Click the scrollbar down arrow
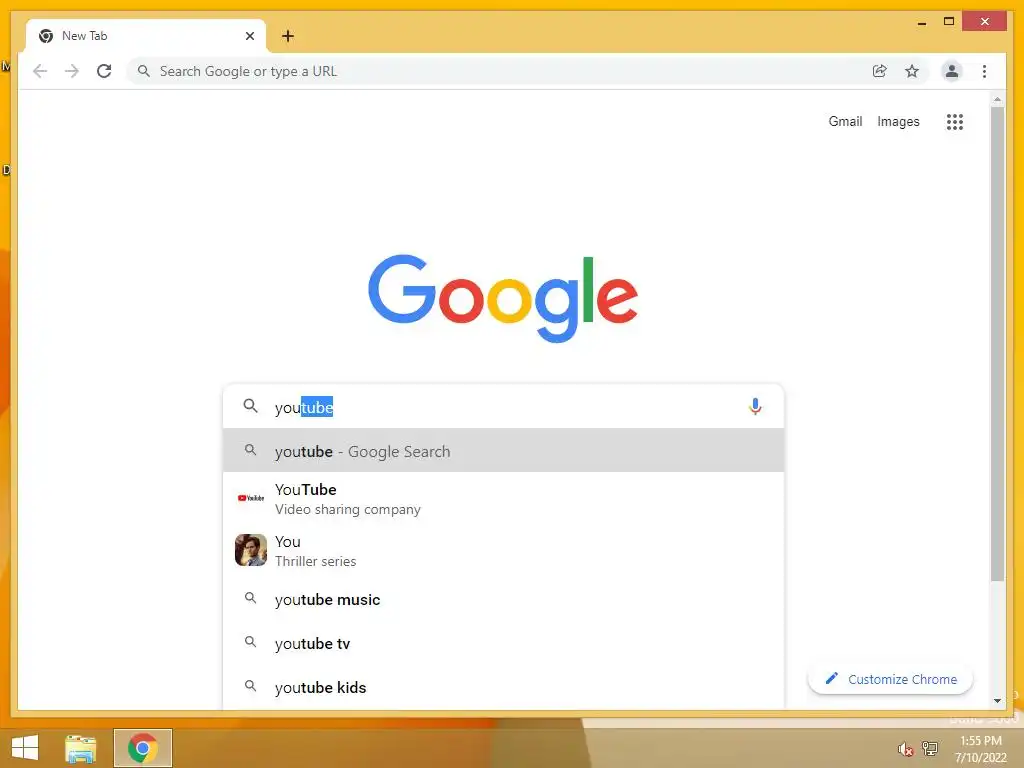The width and height of the screenshot is (1024, 768). point(997,701)
